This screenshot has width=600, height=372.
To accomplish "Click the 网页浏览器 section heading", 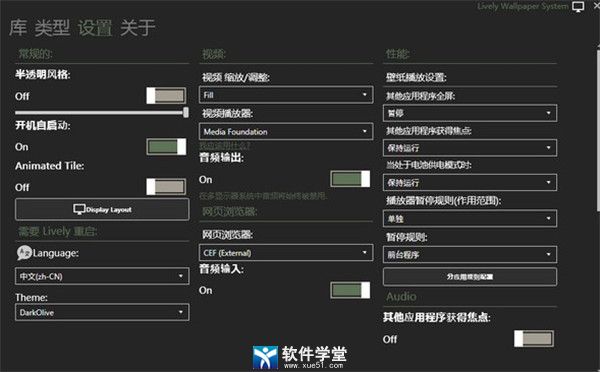I will (230, 211).
